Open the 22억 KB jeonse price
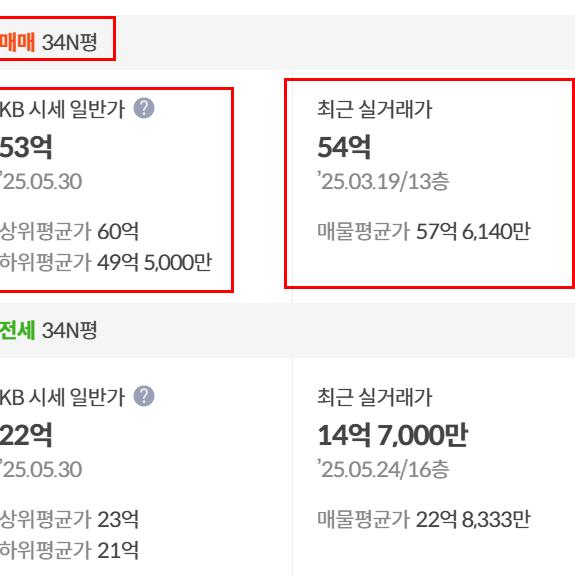Image resolution: width=575 pixels, height=575 pixels. 26,435
